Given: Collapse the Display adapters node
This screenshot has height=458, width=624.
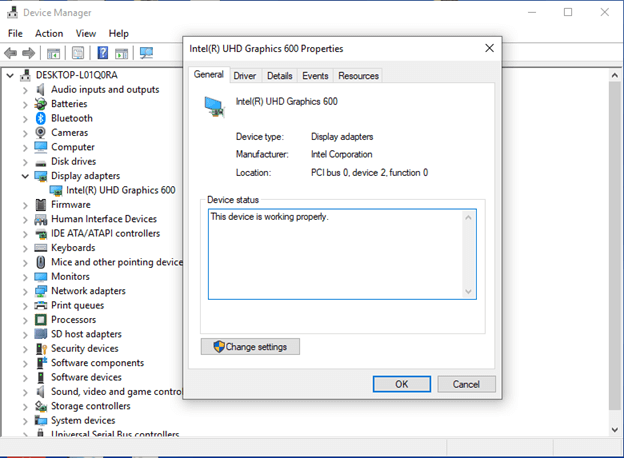Looking at the screenshot, I should (x=25, y=176).
